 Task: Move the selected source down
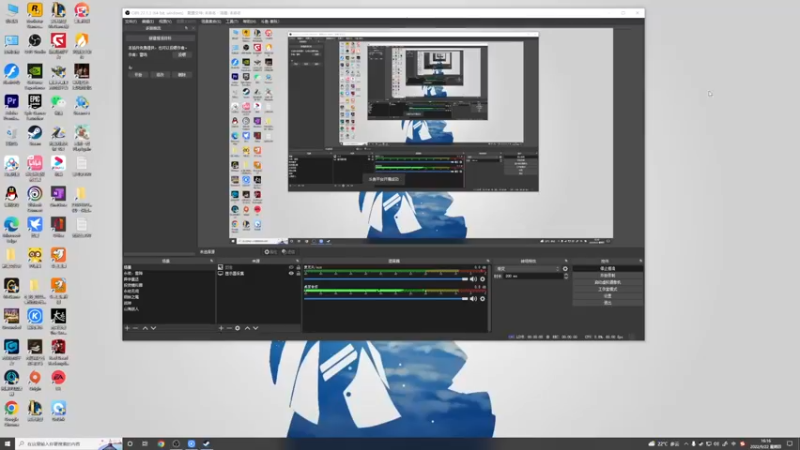[256, 328]
